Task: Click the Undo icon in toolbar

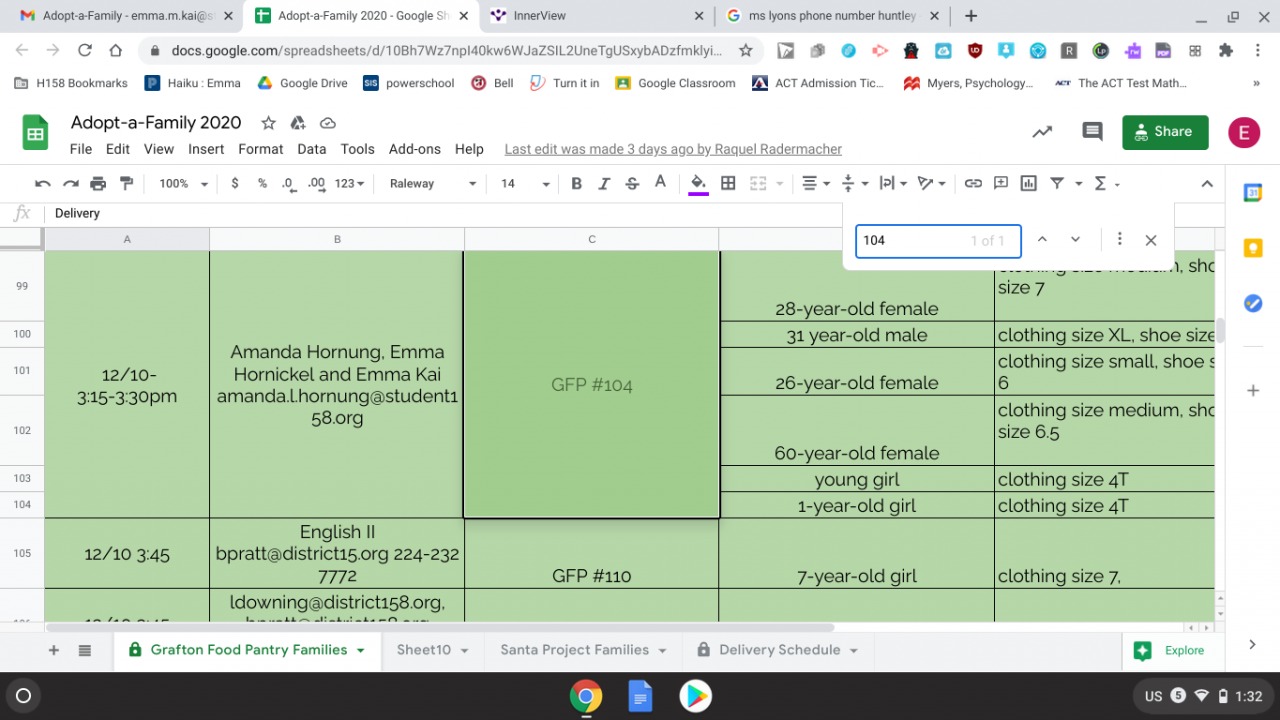Action: 43,183
